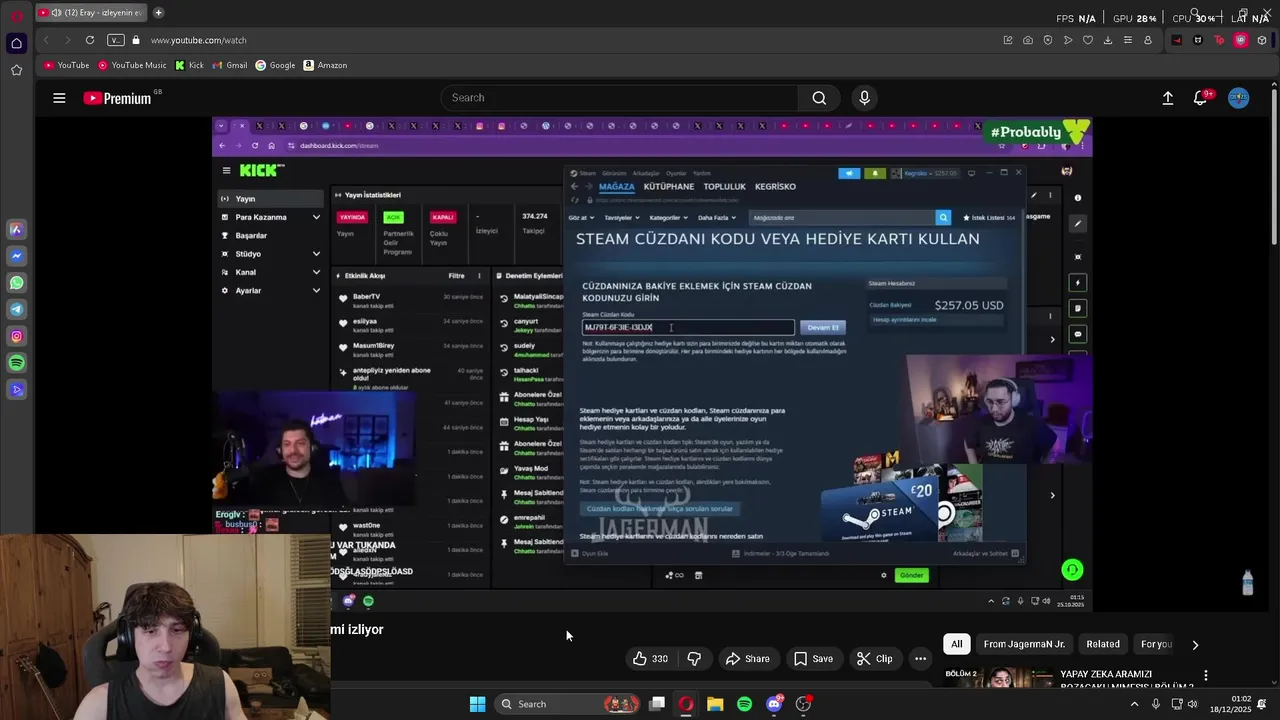Open Steam KÜTÜPHANE tab
Viewport: 1280px width, 720px height.
point(669,187)
